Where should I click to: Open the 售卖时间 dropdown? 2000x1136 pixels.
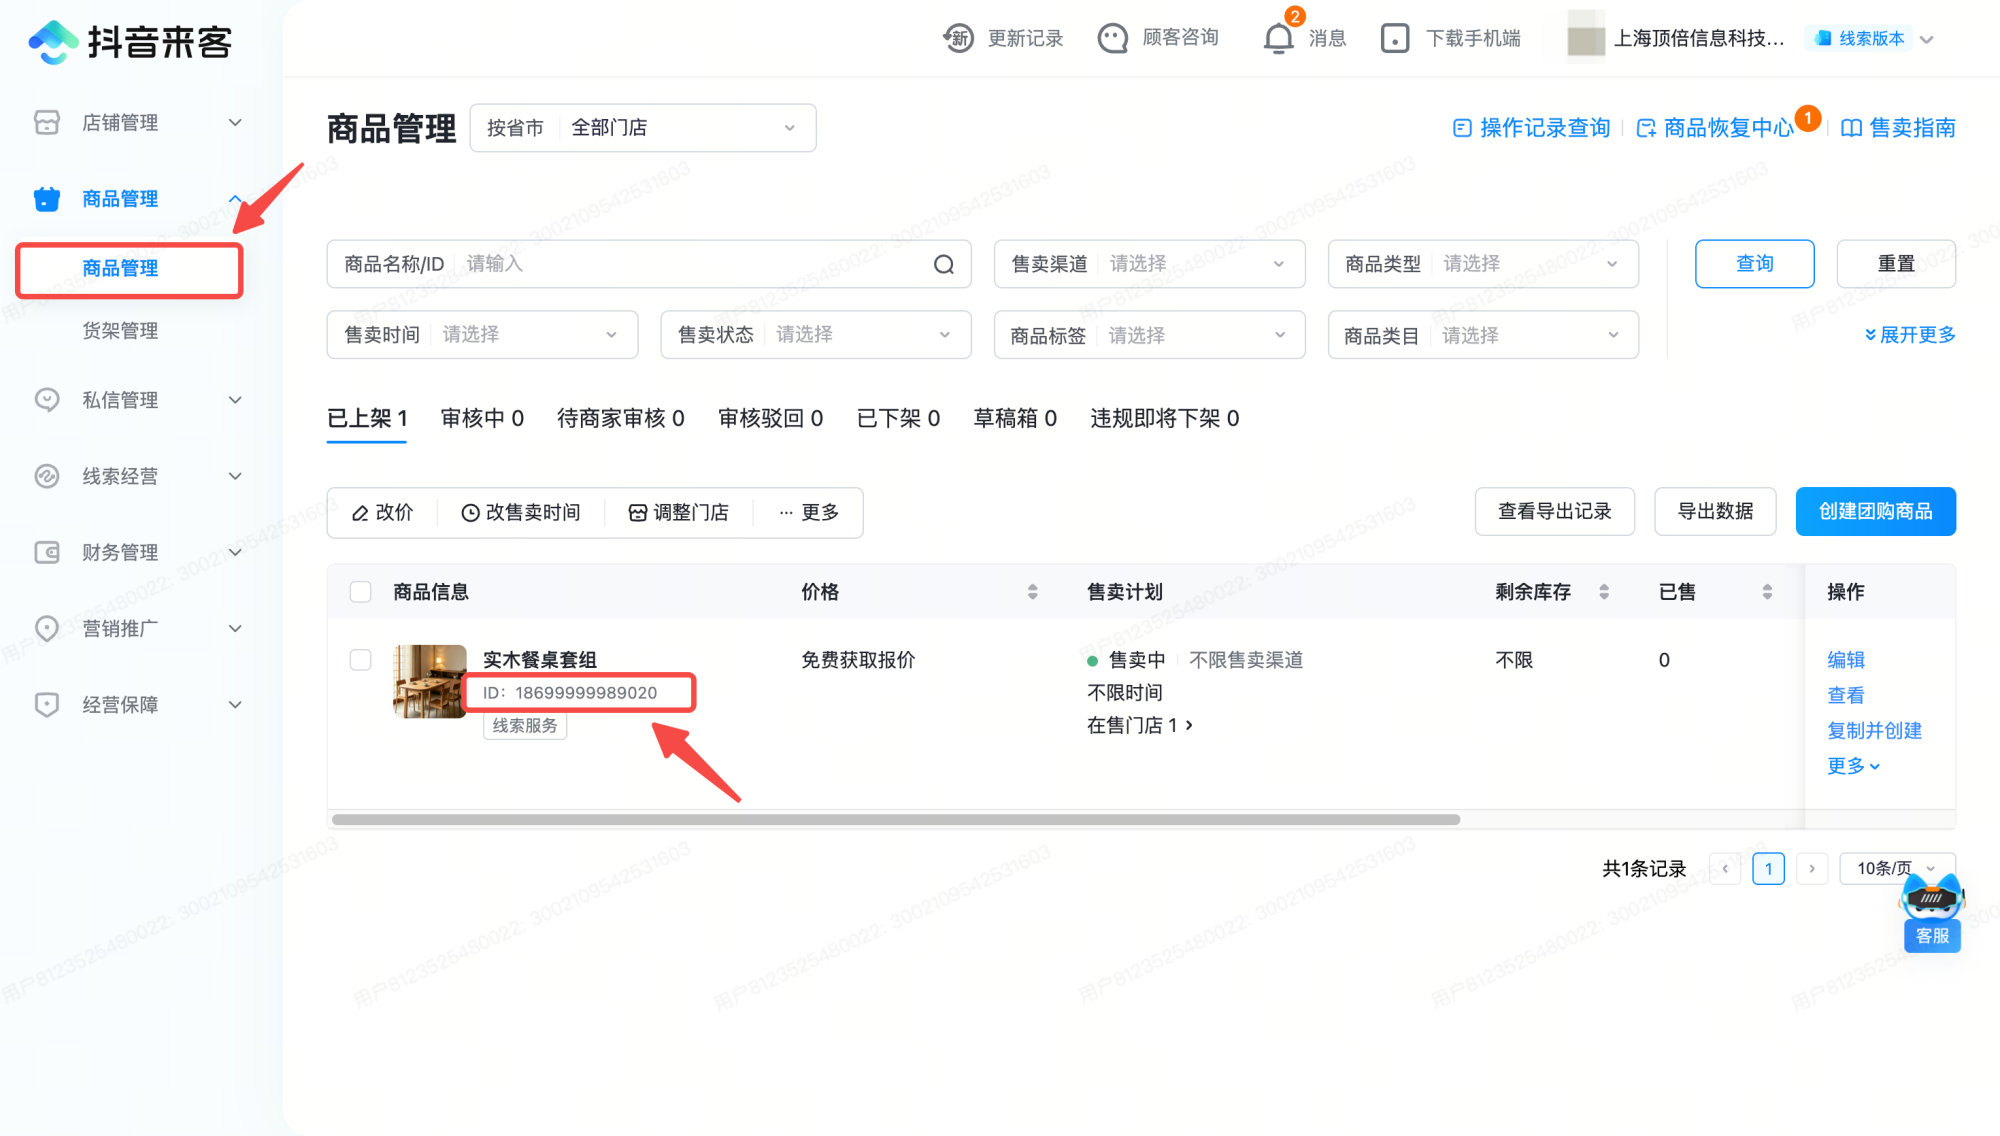coord(482,335)
